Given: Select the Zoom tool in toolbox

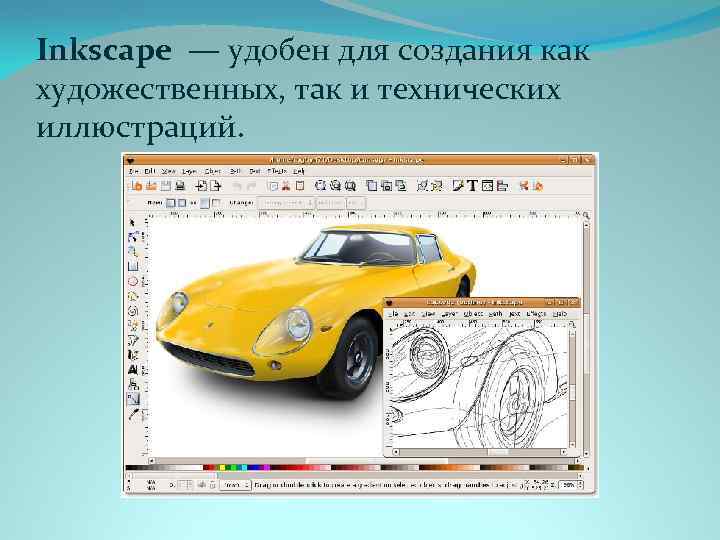Looking at the screenshot, I should (x=133, y=252).
